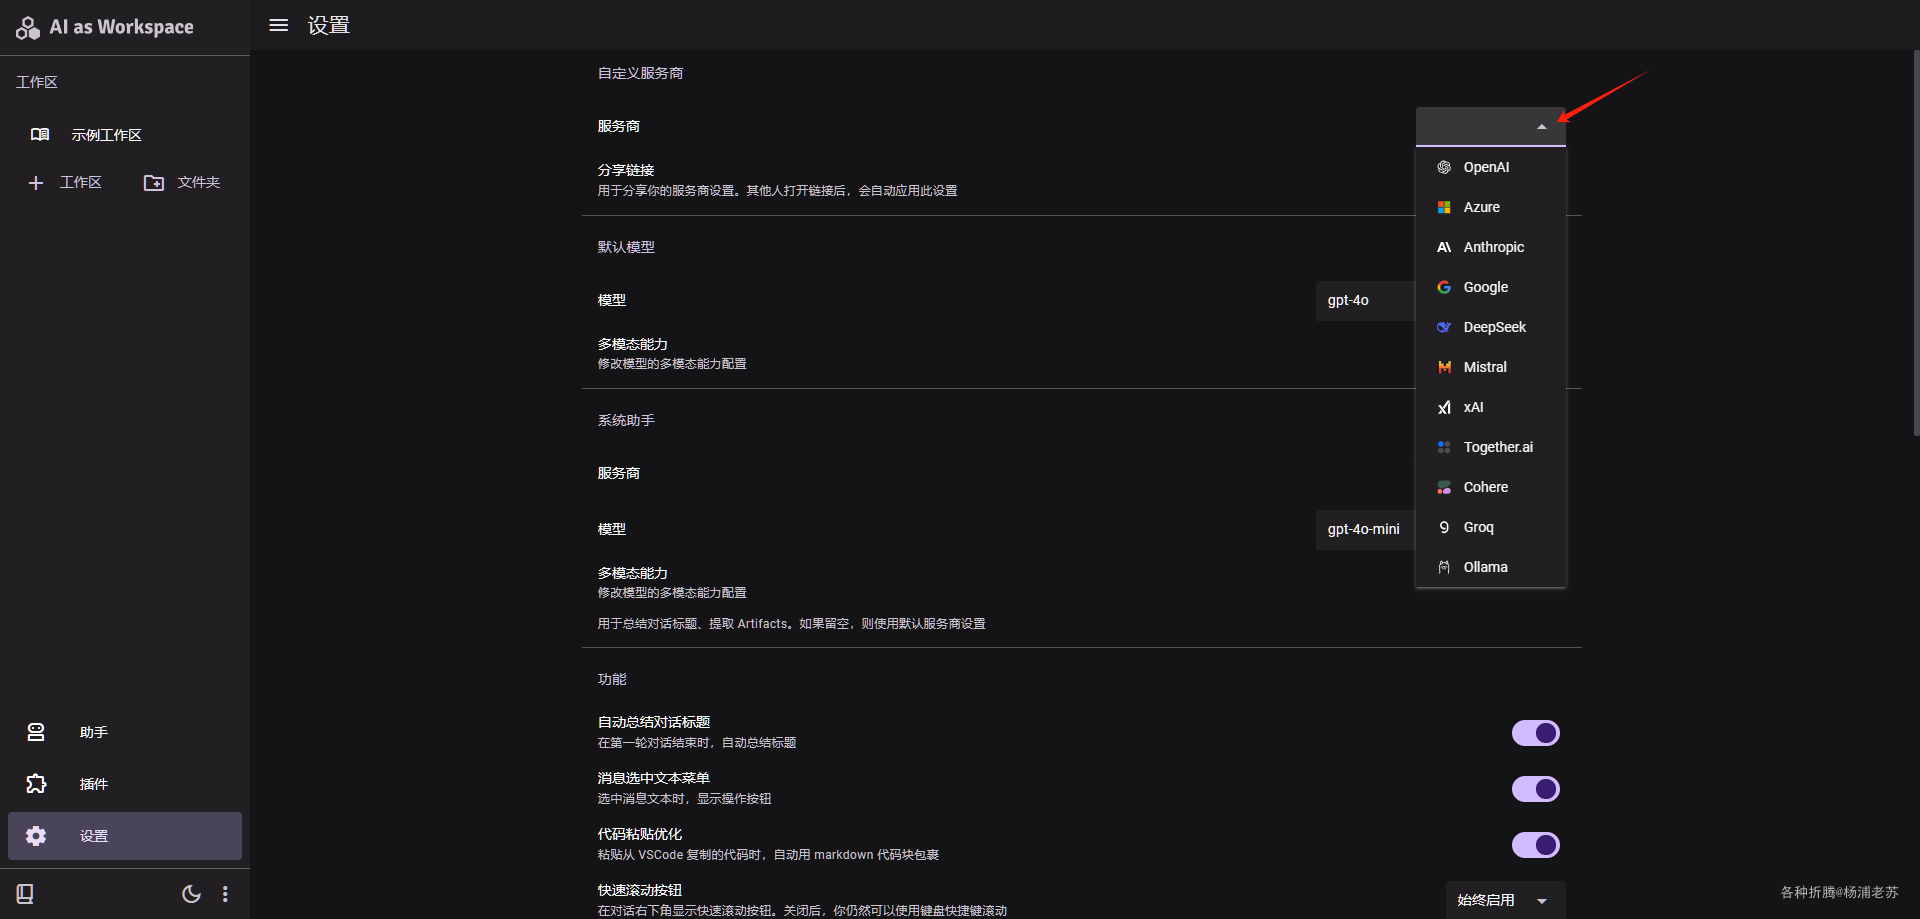Click the gpt-4o model input field

(x=1366, y=300)
